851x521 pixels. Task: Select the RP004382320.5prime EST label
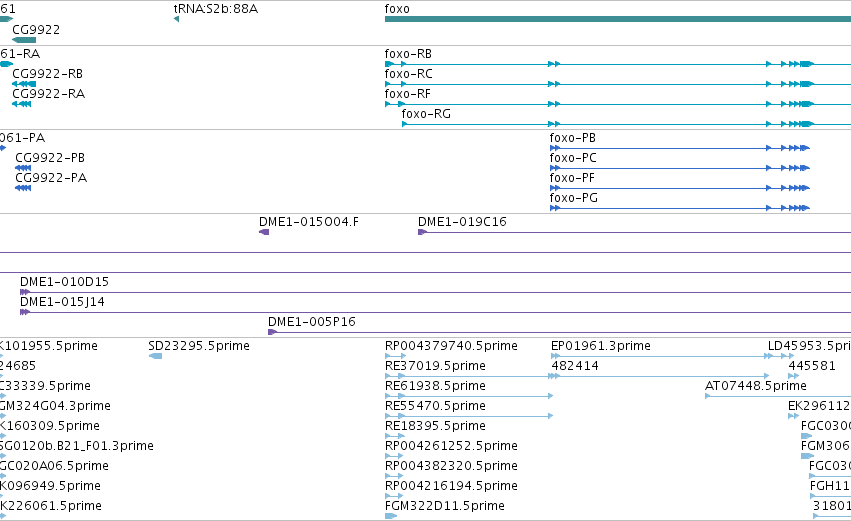(451, 466)
